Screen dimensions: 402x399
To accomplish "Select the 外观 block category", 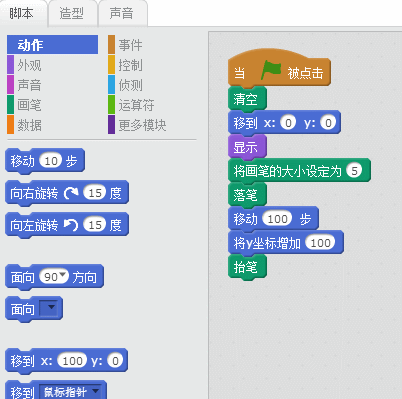I will tap(29, 65).
